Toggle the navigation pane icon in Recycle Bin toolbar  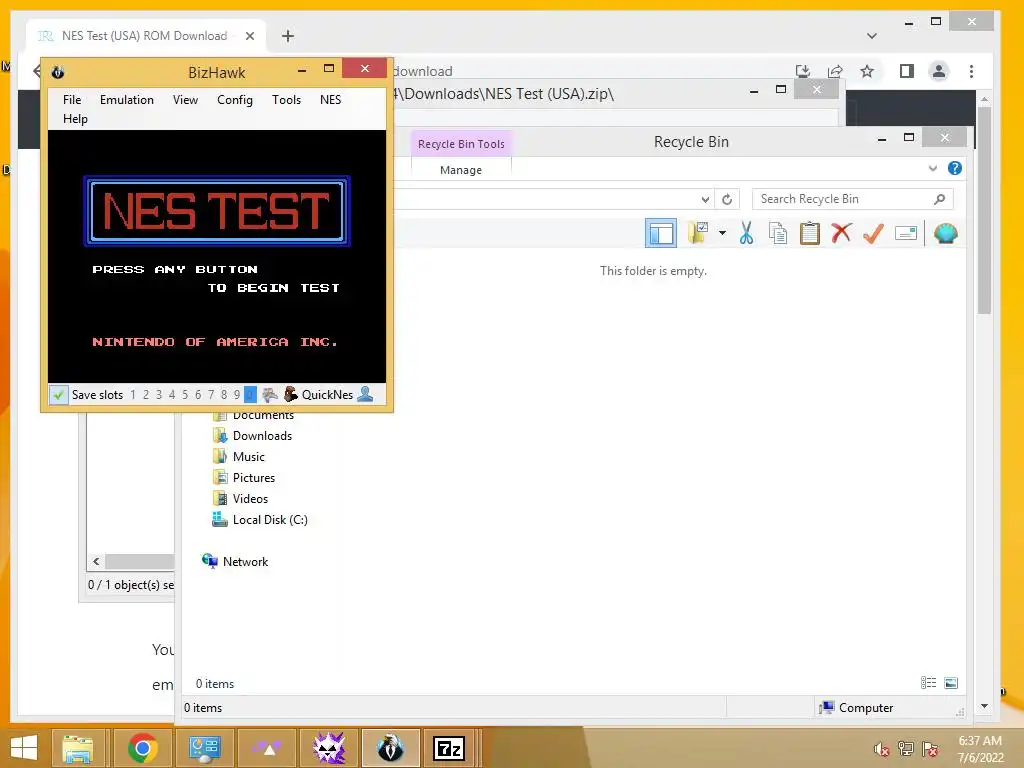[x=661, y=233]
